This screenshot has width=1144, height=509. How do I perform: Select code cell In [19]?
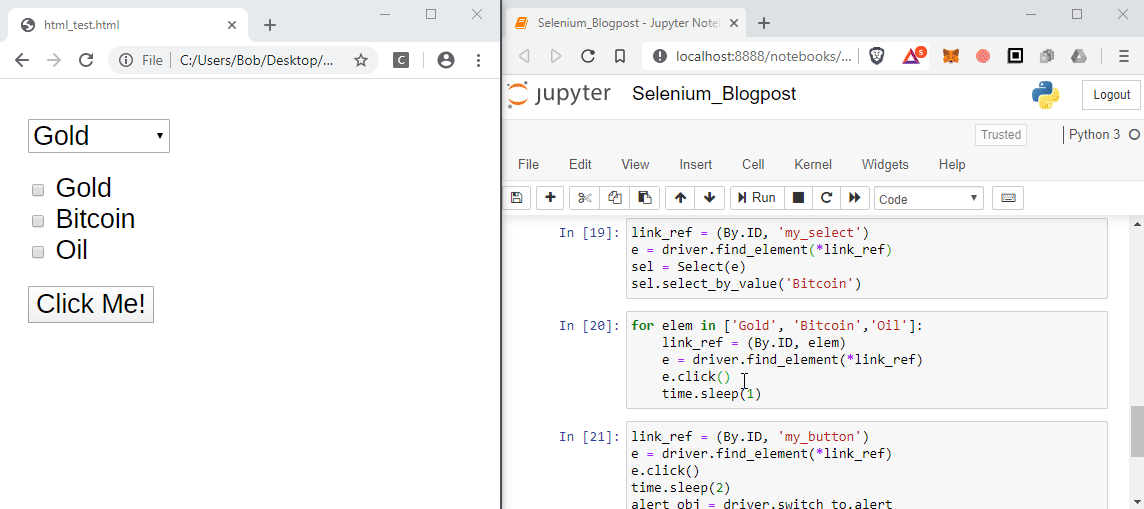tap(867, 258)
